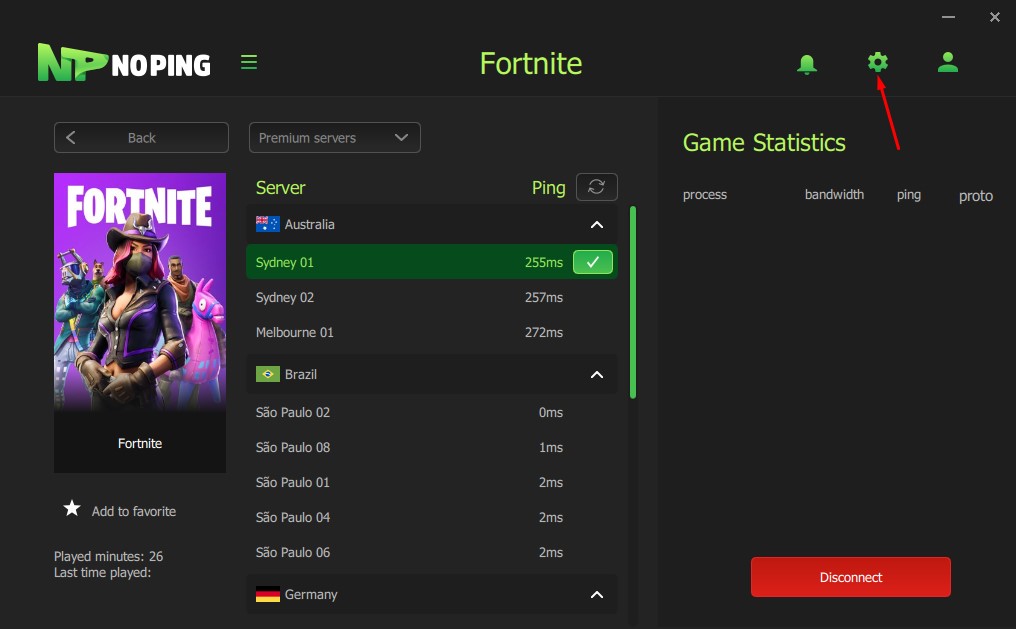The width and height of the screenshot is (1016, 629).
Task: Minimize the NoPing window
Action: [x=948, y=17]
